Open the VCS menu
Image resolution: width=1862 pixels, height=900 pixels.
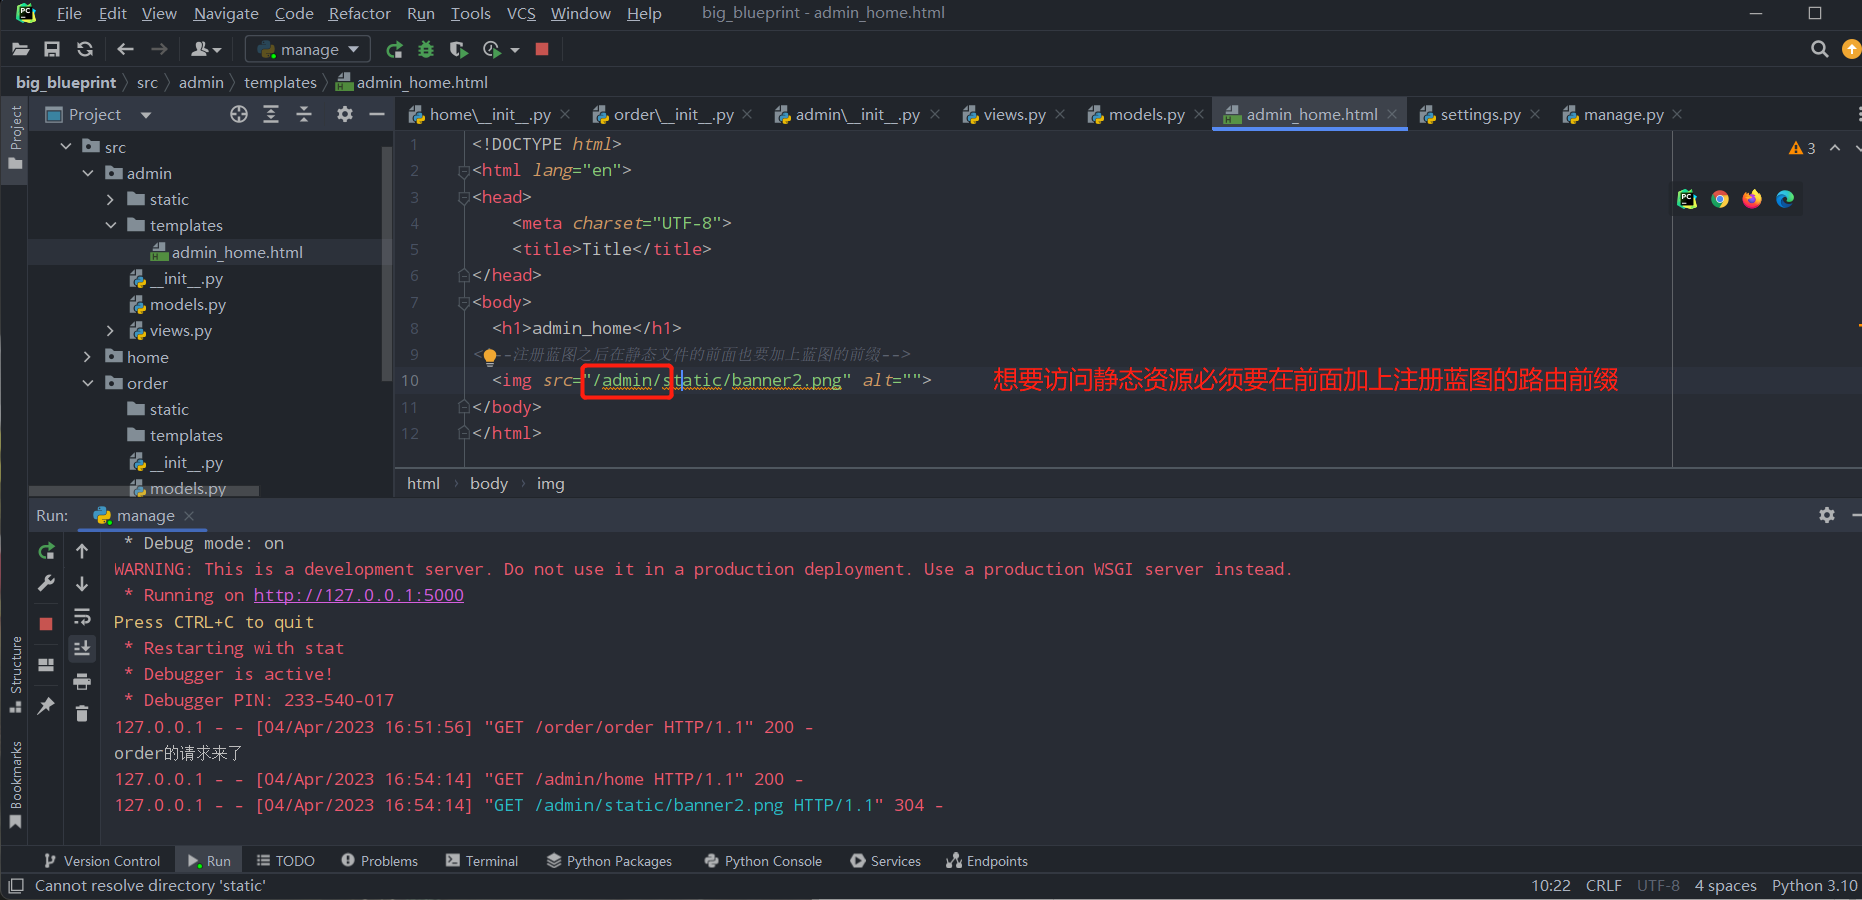click(521, 13)
